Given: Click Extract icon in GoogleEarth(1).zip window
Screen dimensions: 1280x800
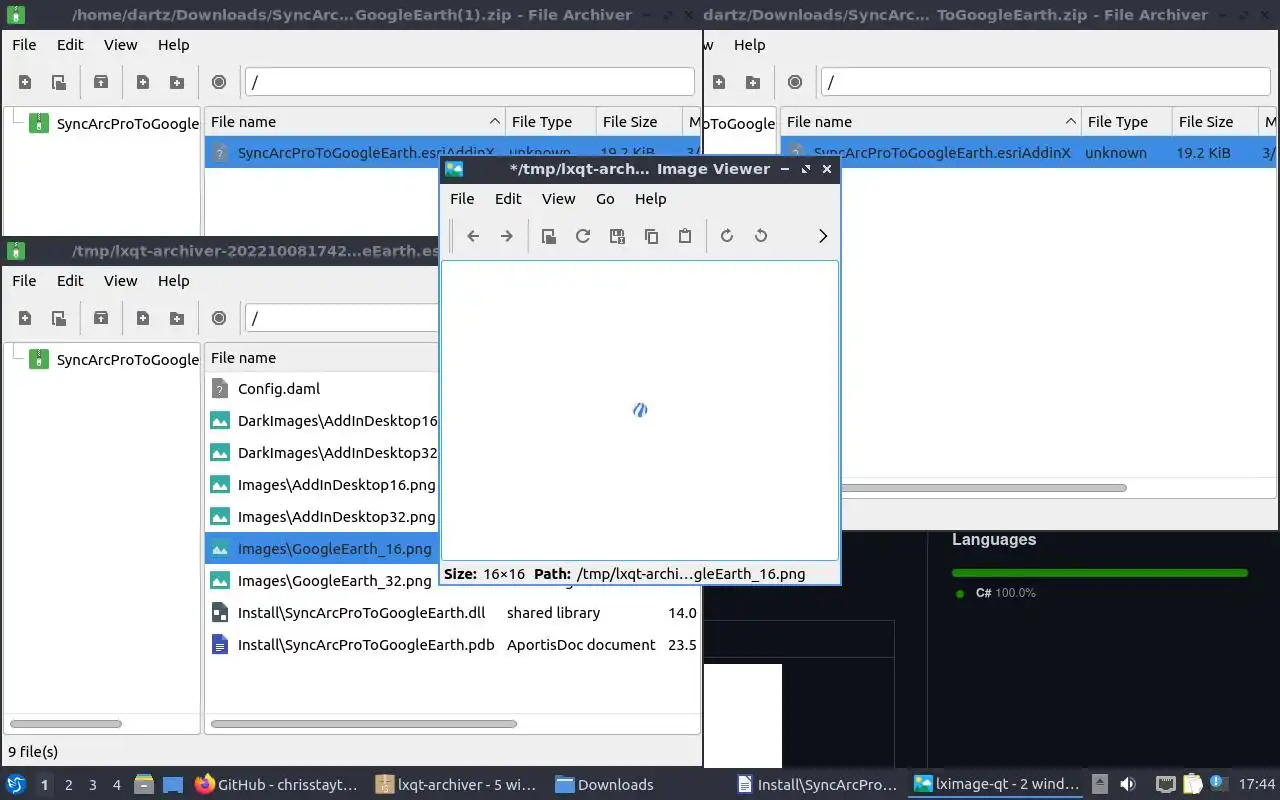Looking at the screenshot, I should pos(101,82).
